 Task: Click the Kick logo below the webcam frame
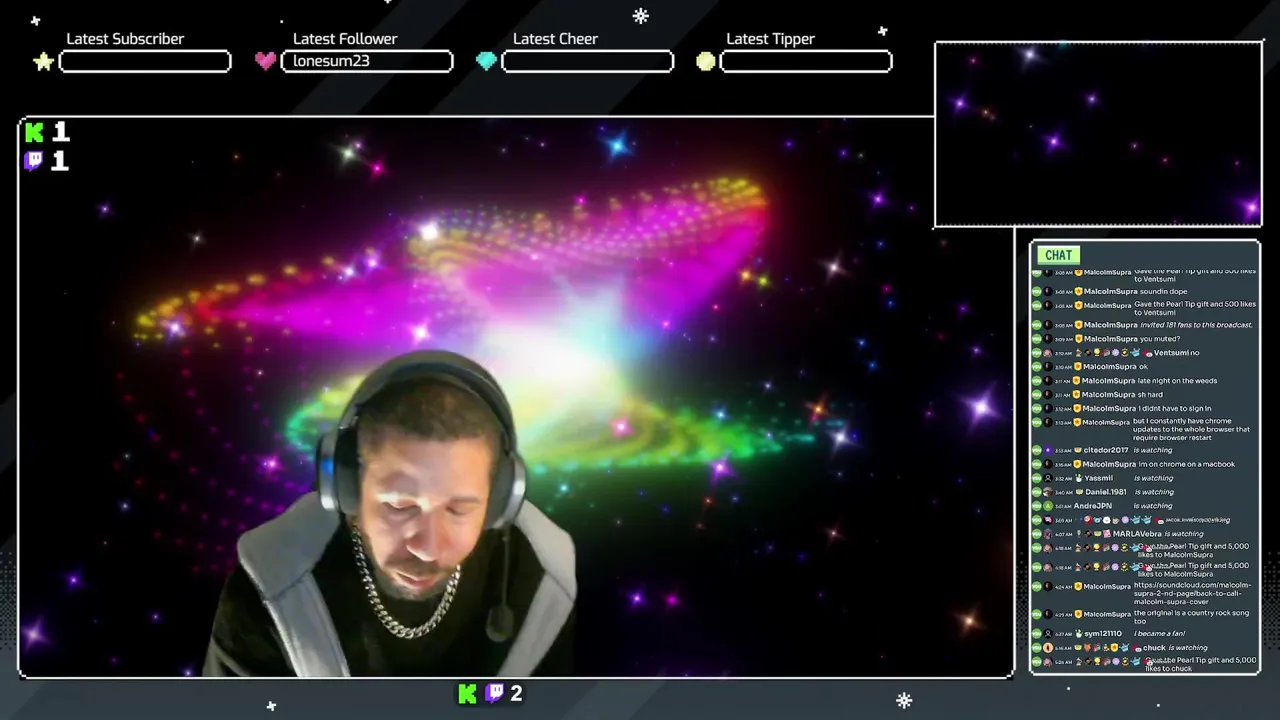467,693
